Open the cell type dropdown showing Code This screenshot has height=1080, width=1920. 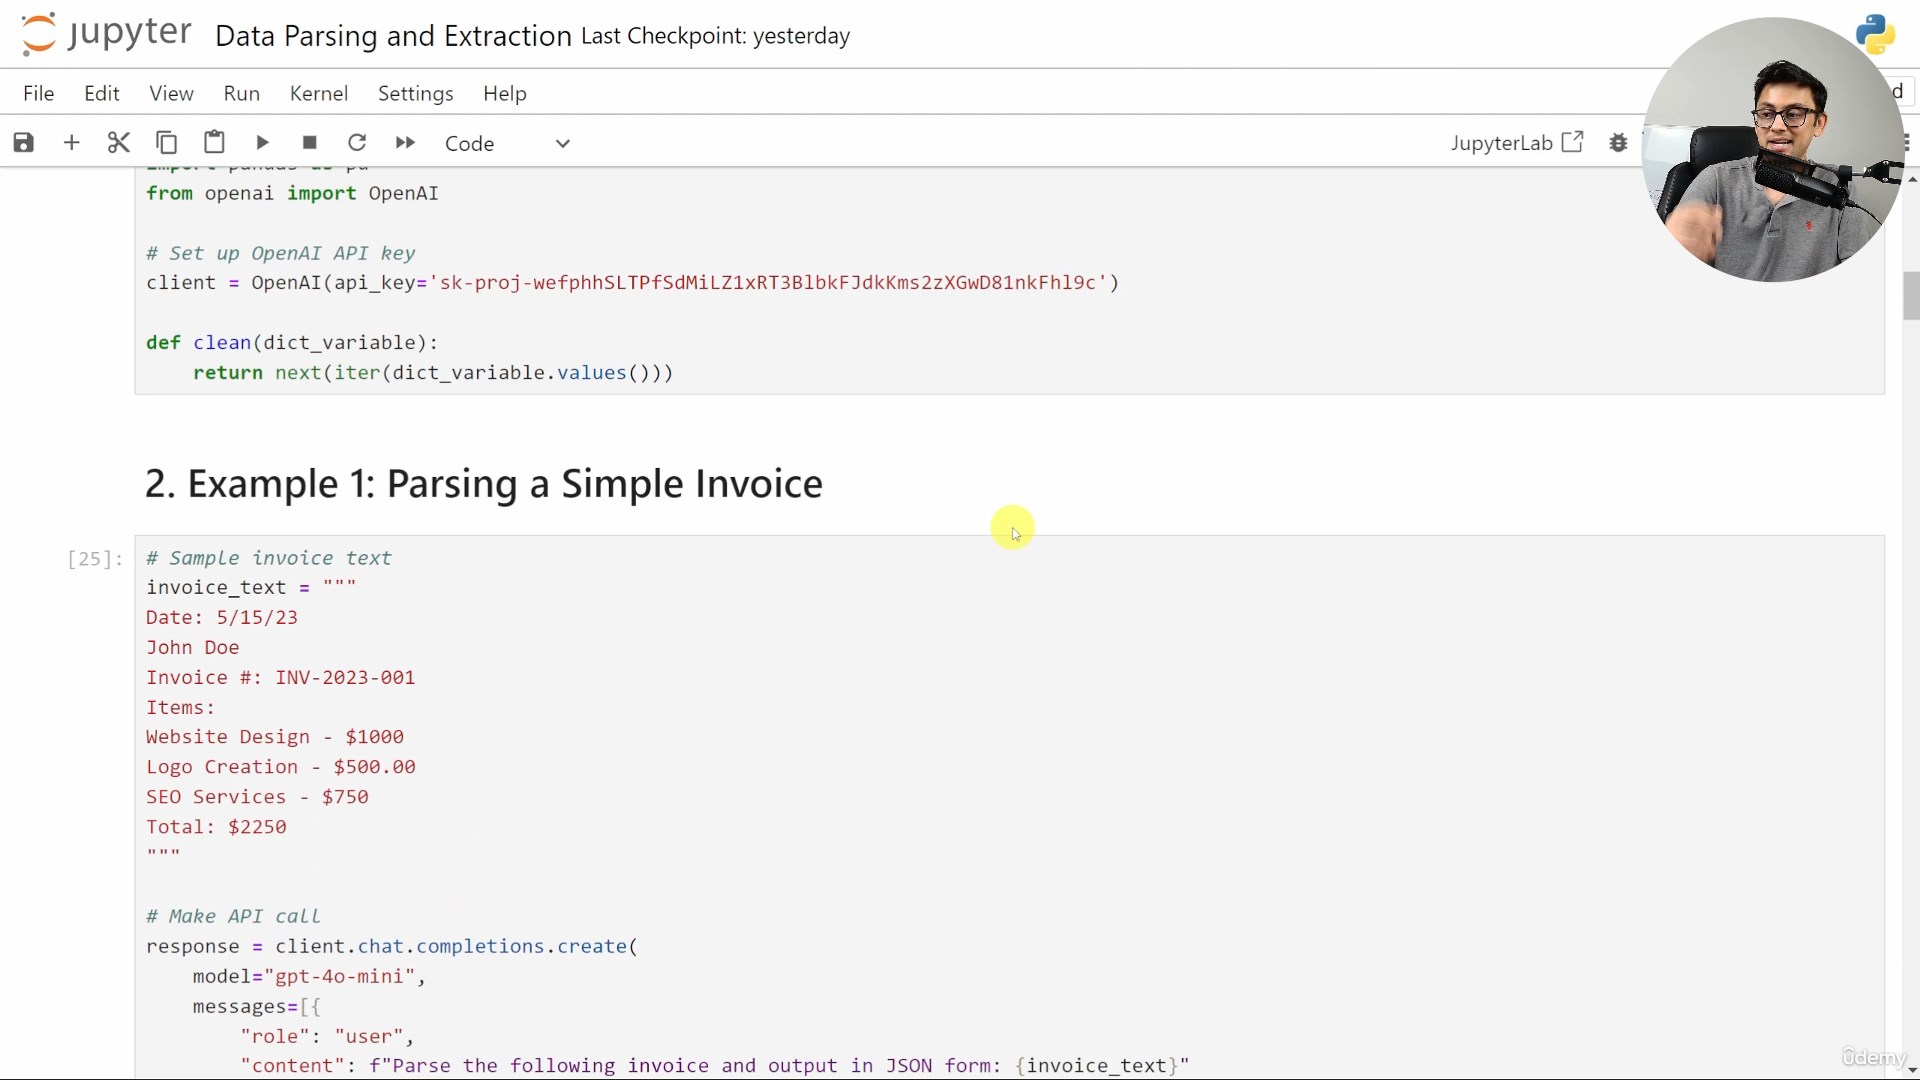[x=508, y=143]
